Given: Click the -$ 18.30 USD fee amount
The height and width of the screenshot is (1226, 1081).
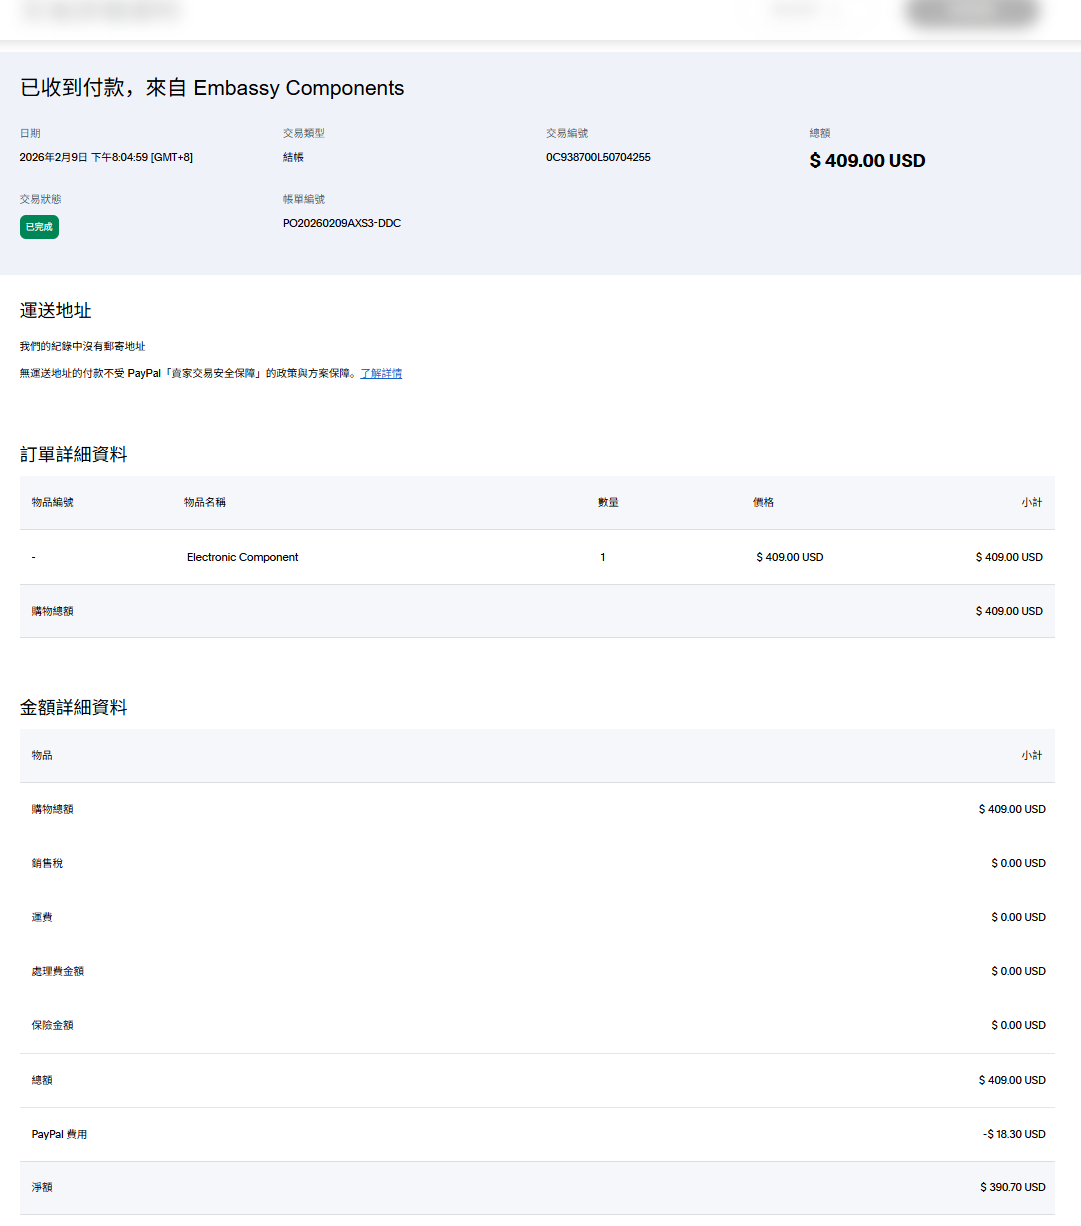Looking at the screenshot, I should pyautogui.click(x=1014, y=1134).
